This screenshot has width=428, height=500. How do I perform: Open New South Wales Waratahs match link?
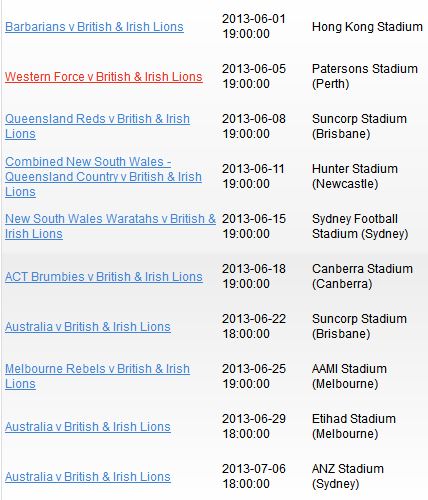tap(110, 226)
